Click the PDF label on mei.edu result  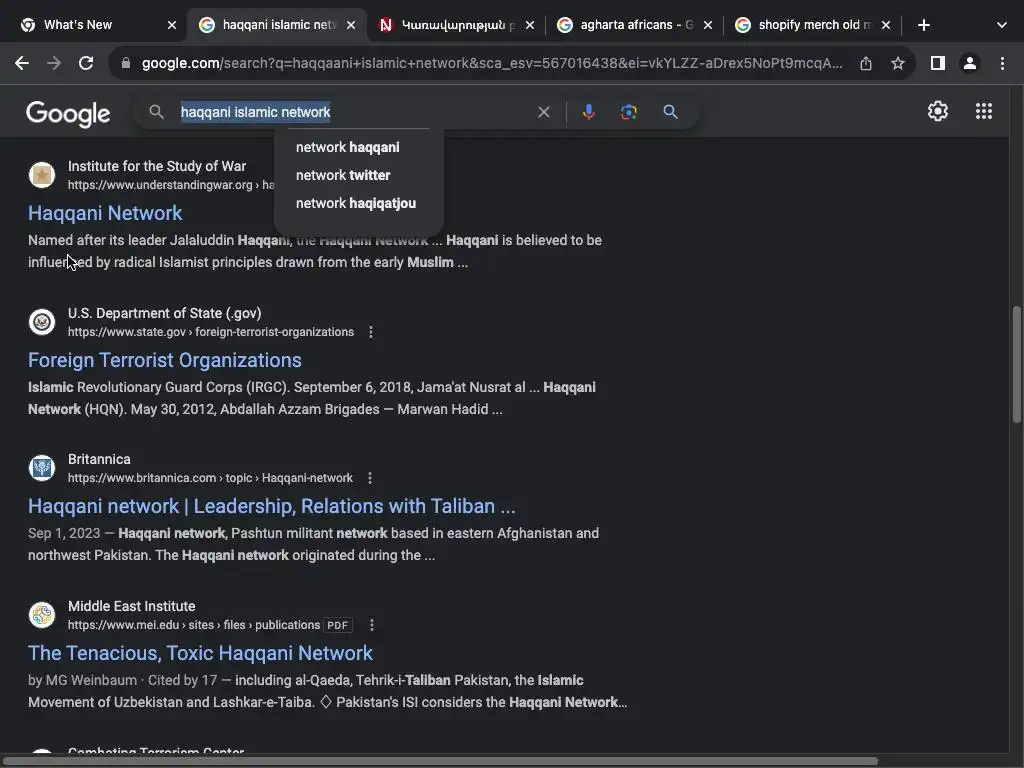[338, 625]
